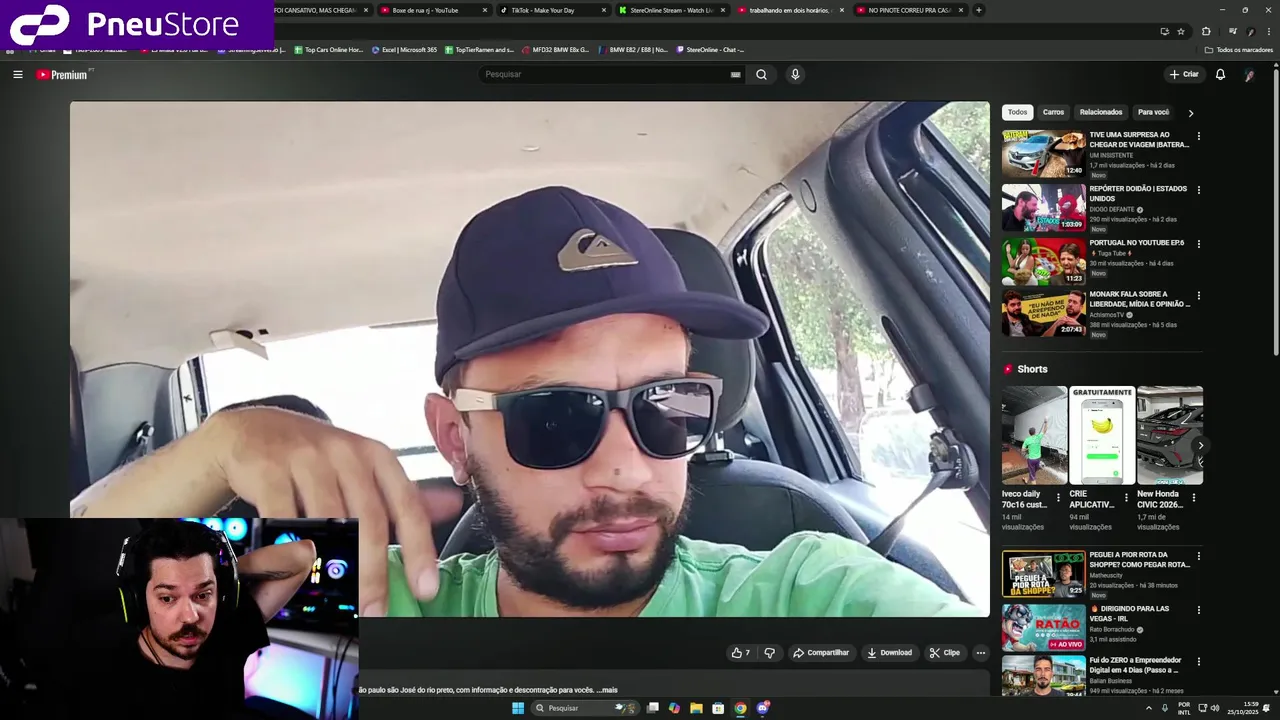Select the Para você filter chip

(1153, 112)
